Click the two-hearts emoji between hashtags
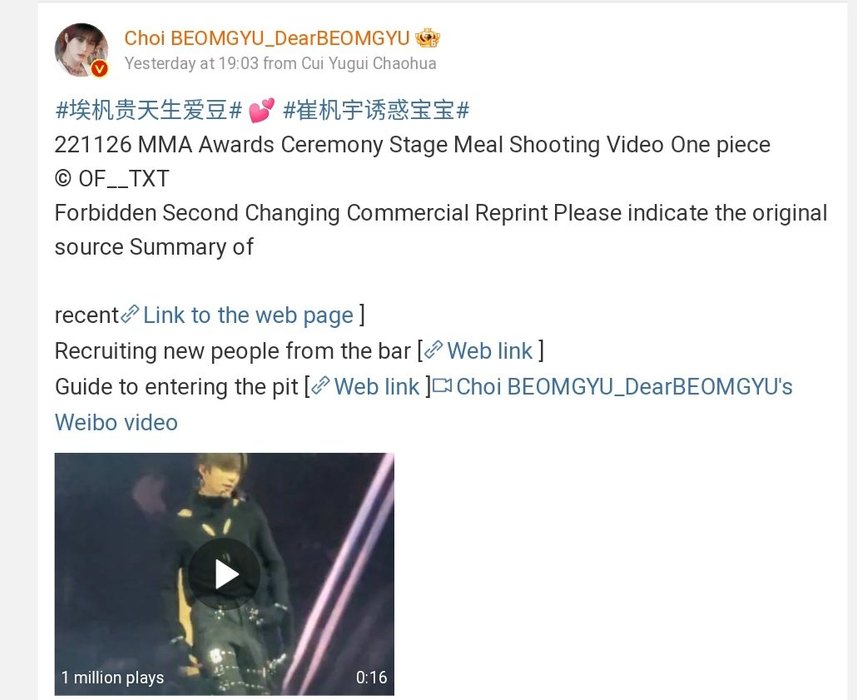Screen dimensions: 857x700 (262, 110)
